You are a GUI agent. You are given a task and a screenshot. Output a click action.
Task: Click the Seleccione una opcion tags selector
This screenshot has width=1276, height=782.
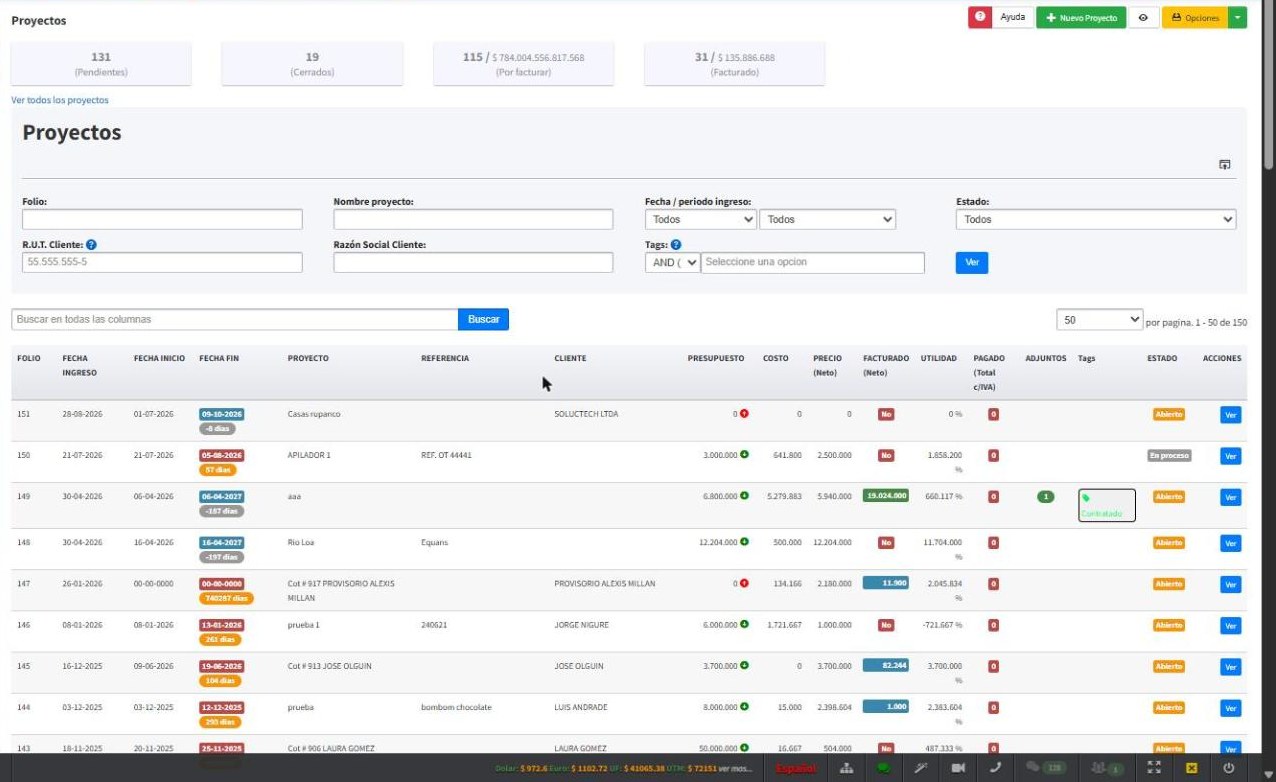812,262
